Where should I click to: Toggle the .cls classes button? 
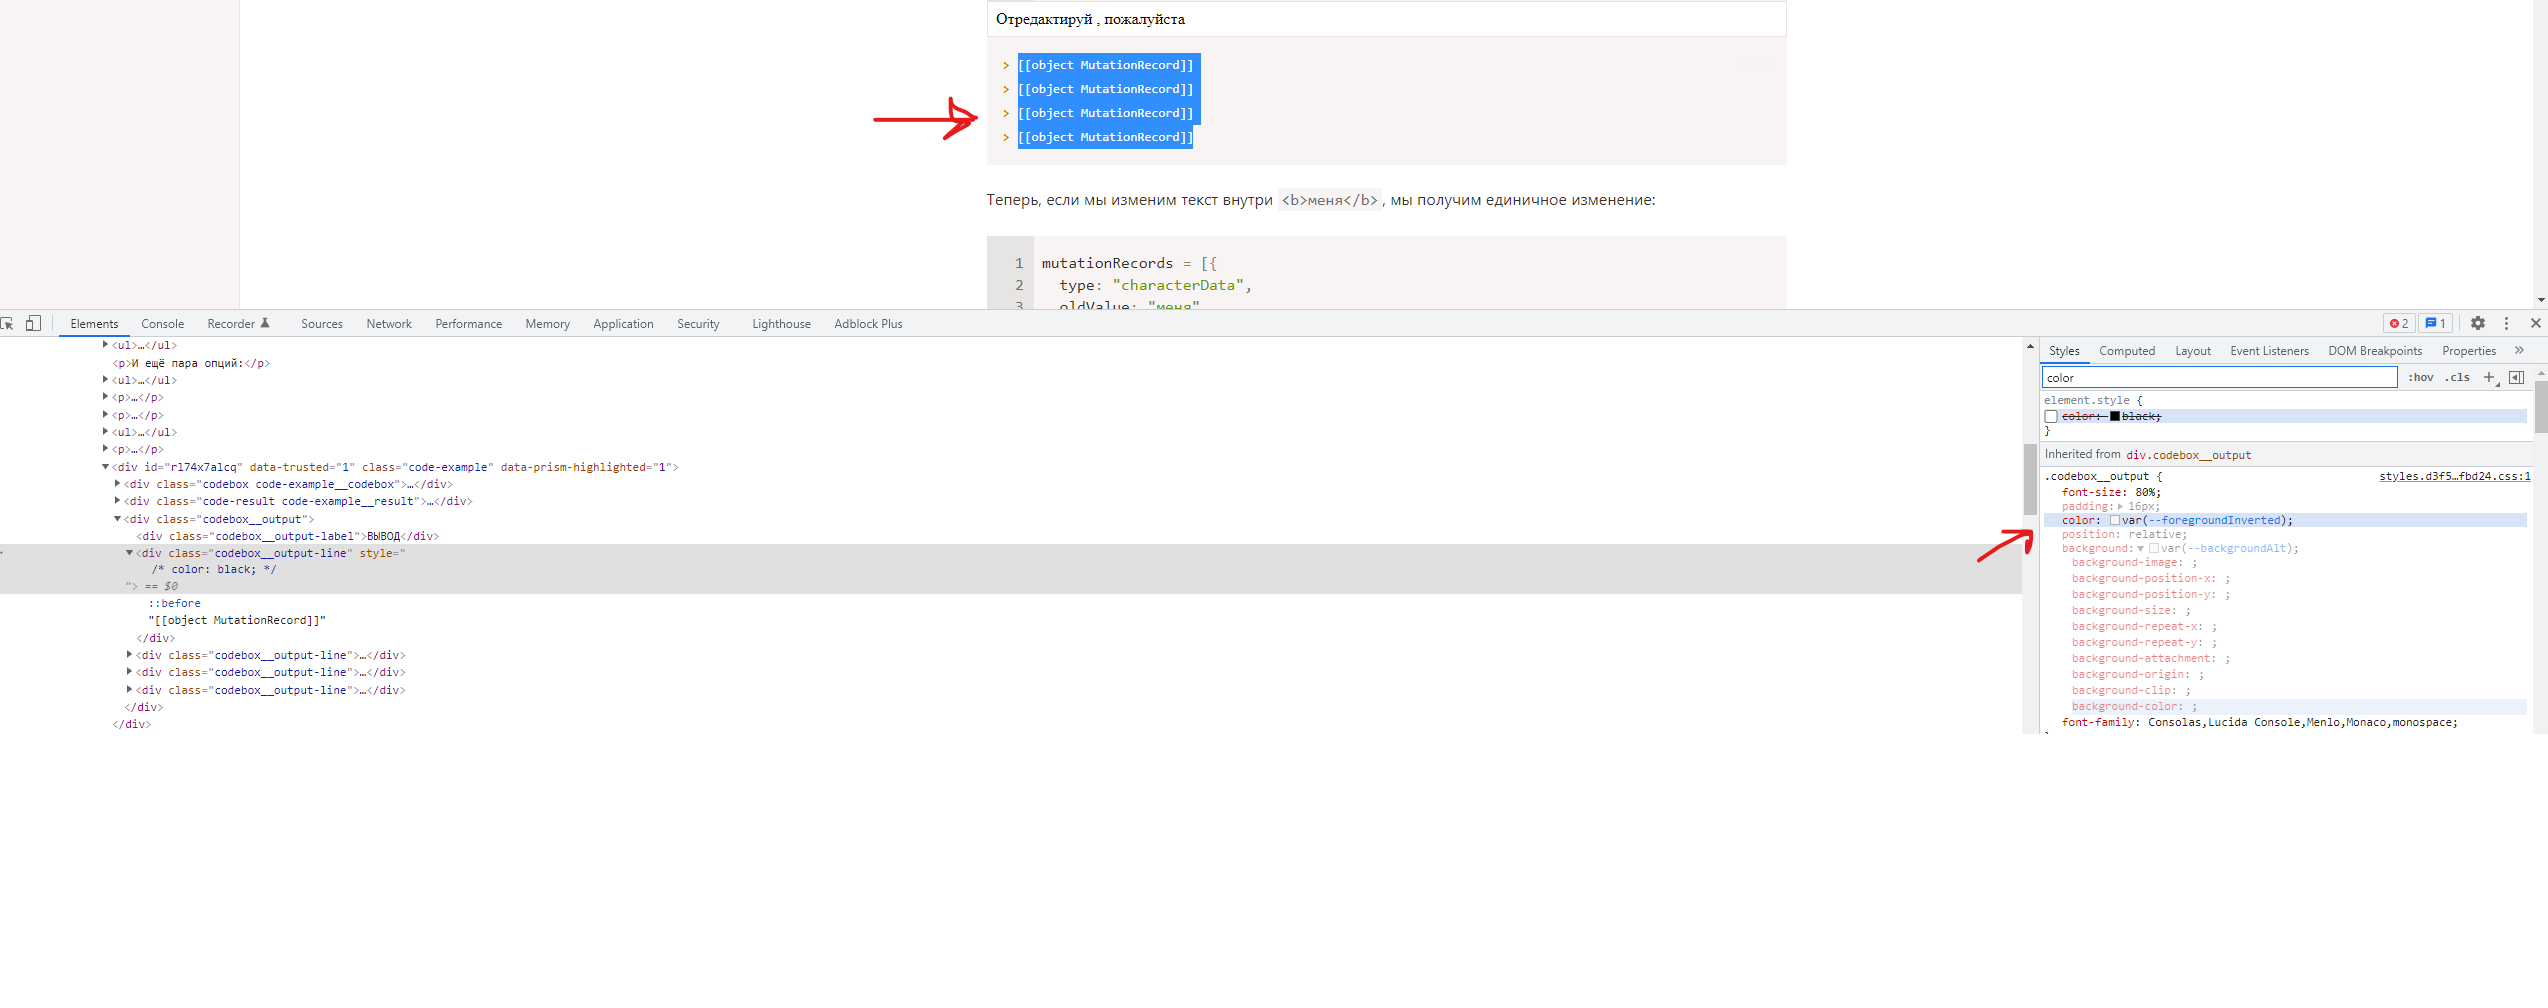tap(2458, 377)
